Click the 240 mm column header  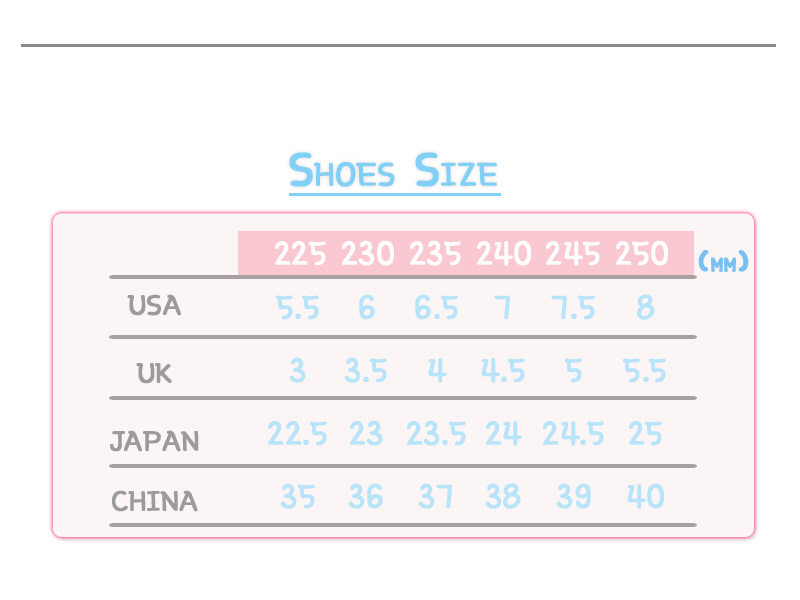tap(503, 254)
